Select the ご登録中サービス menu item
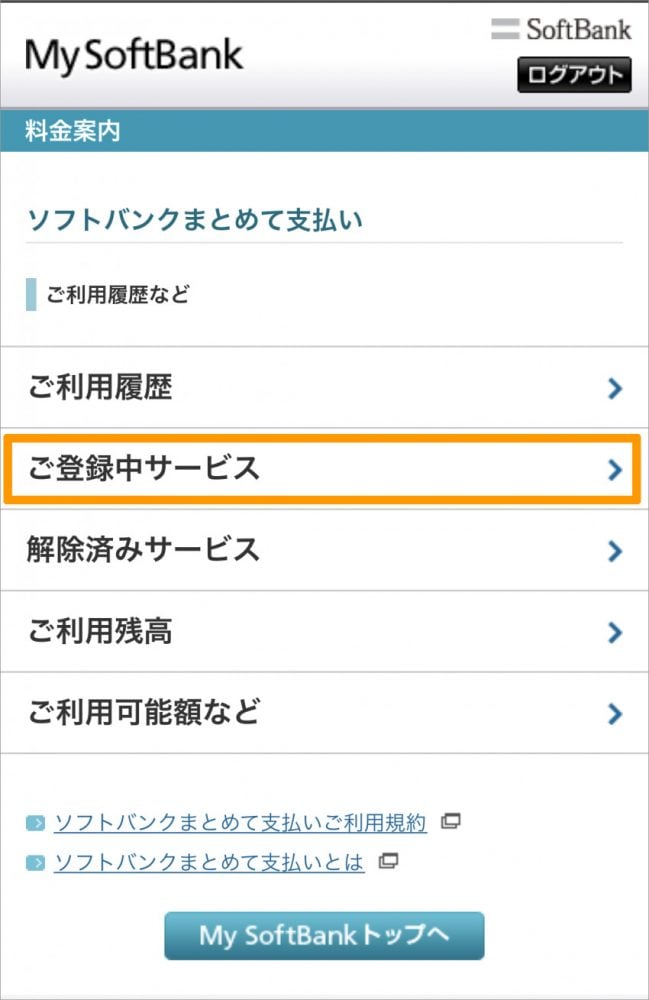 coord(144,469)
